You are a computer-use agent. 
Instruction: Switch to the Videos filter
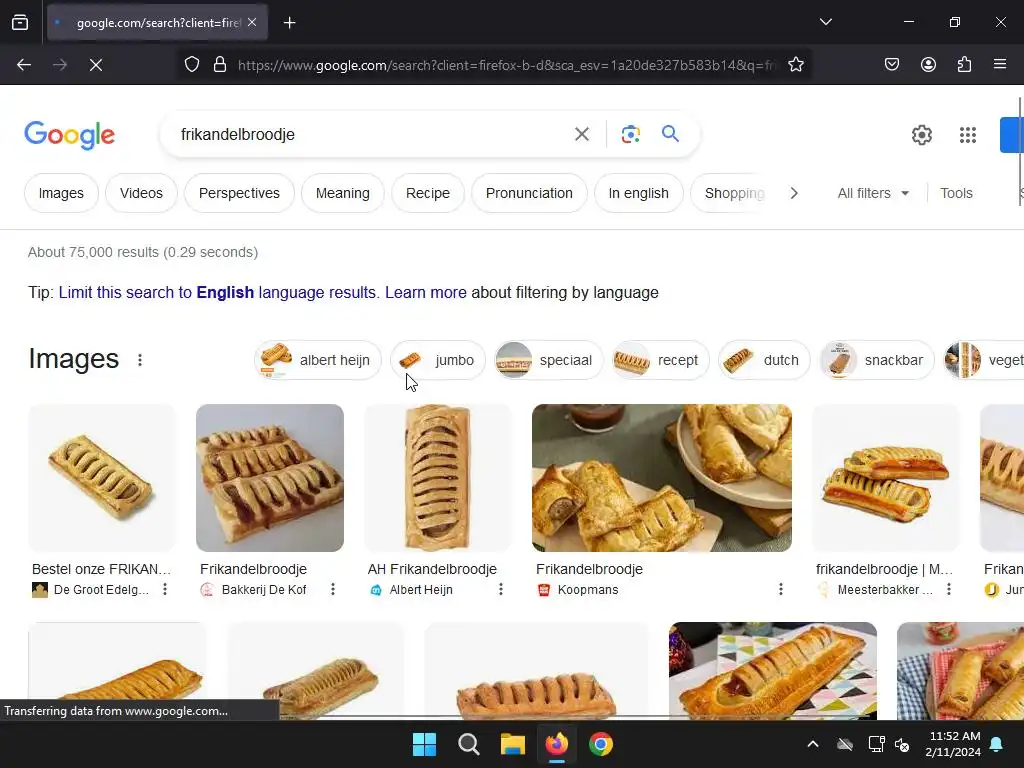coord(141,193)
